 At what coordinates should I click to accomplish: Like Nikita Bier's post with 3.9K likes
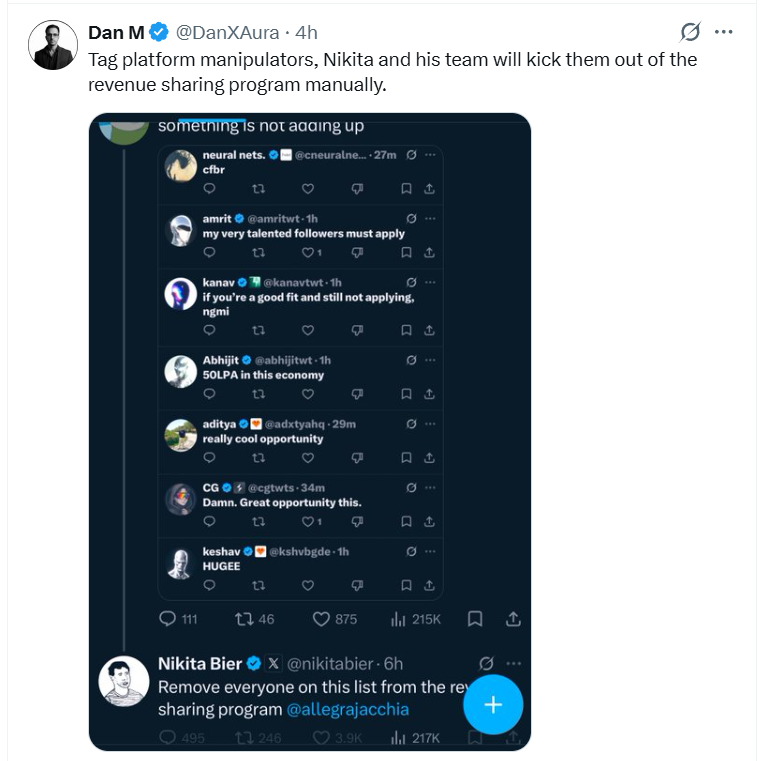tap(321, 738)
